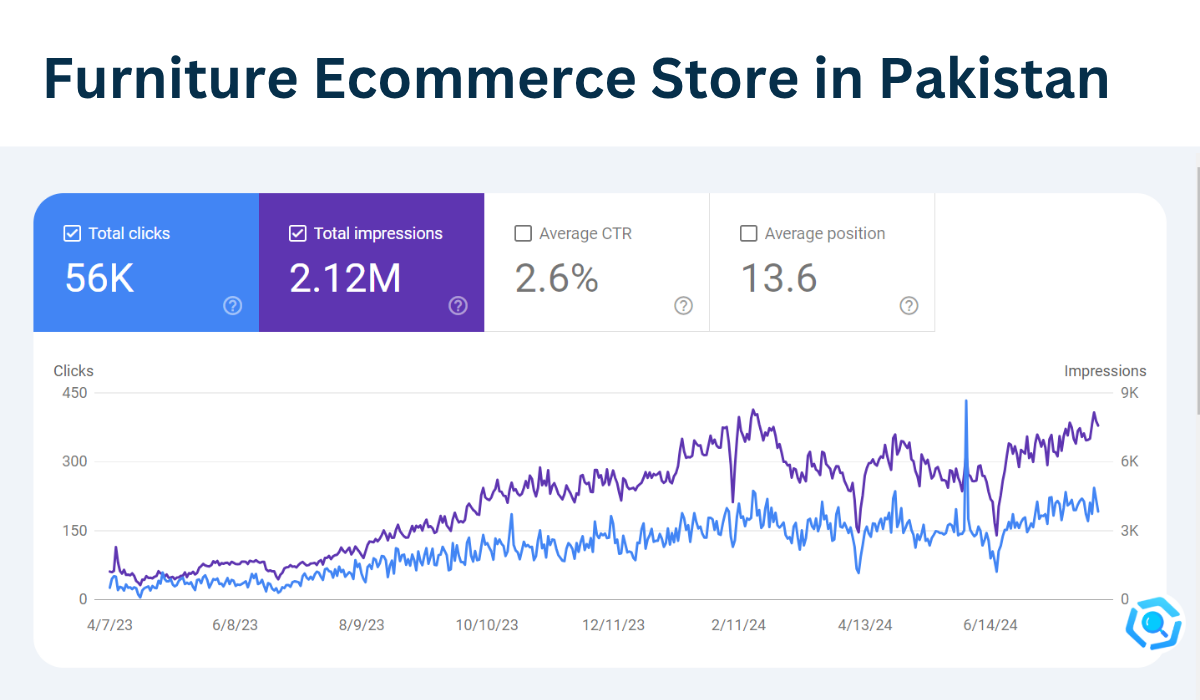
Task: Open help tooltip for Total clicks metric
Action: (232, 306)
